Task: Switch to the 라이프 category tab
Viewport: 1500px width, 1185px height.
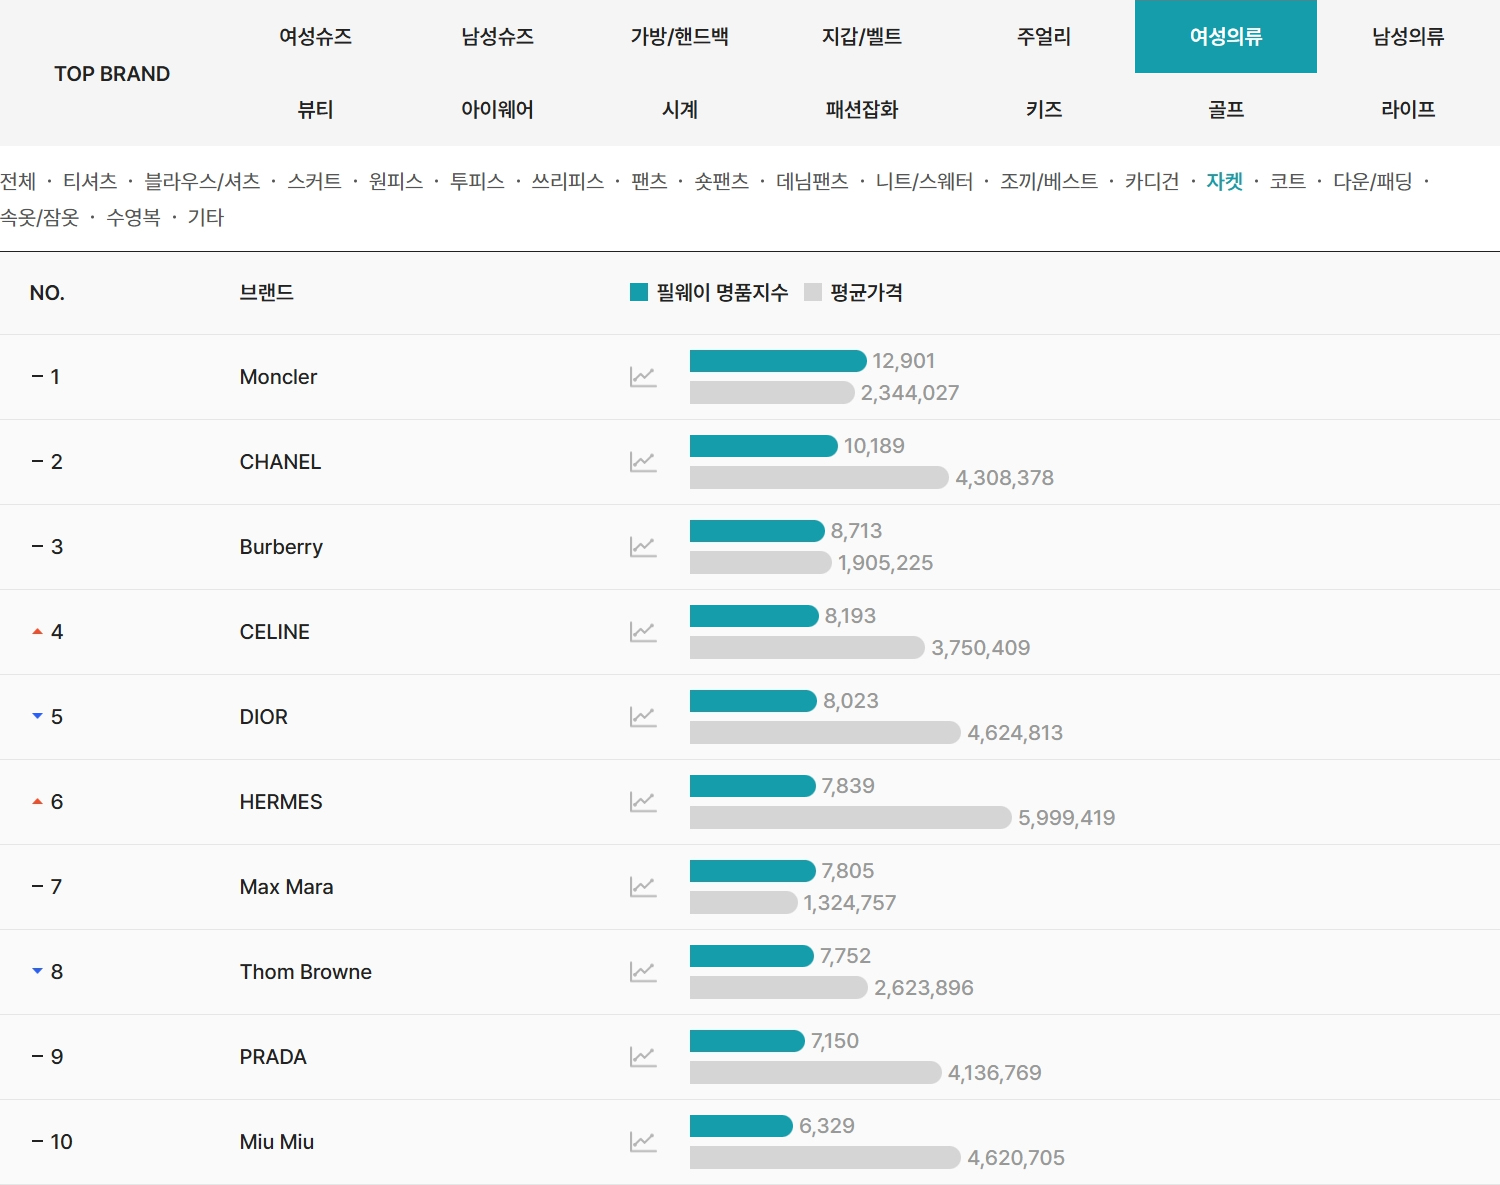Action: [1408, 109]
